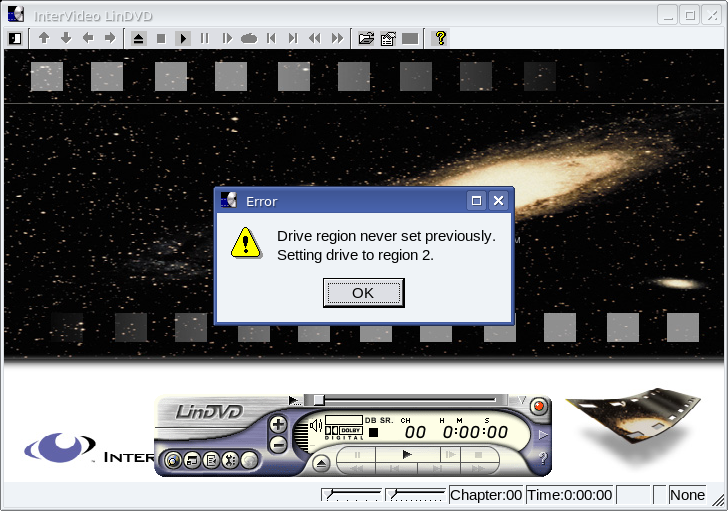This screenshot has height=511, width=728.
Task: Maximize the InterVideo LinDVD window
Action: tap(690, 15)
